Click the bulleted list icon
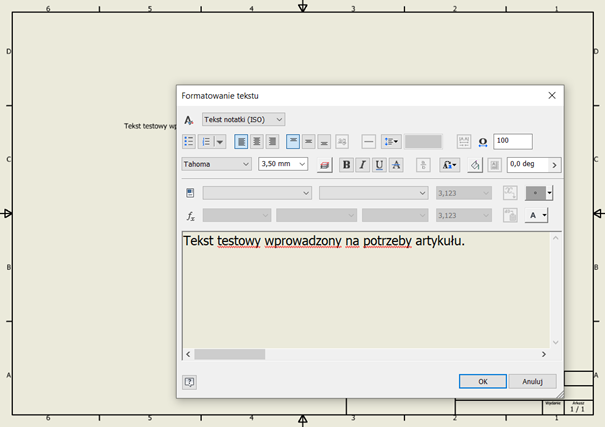 click(189, 142)
